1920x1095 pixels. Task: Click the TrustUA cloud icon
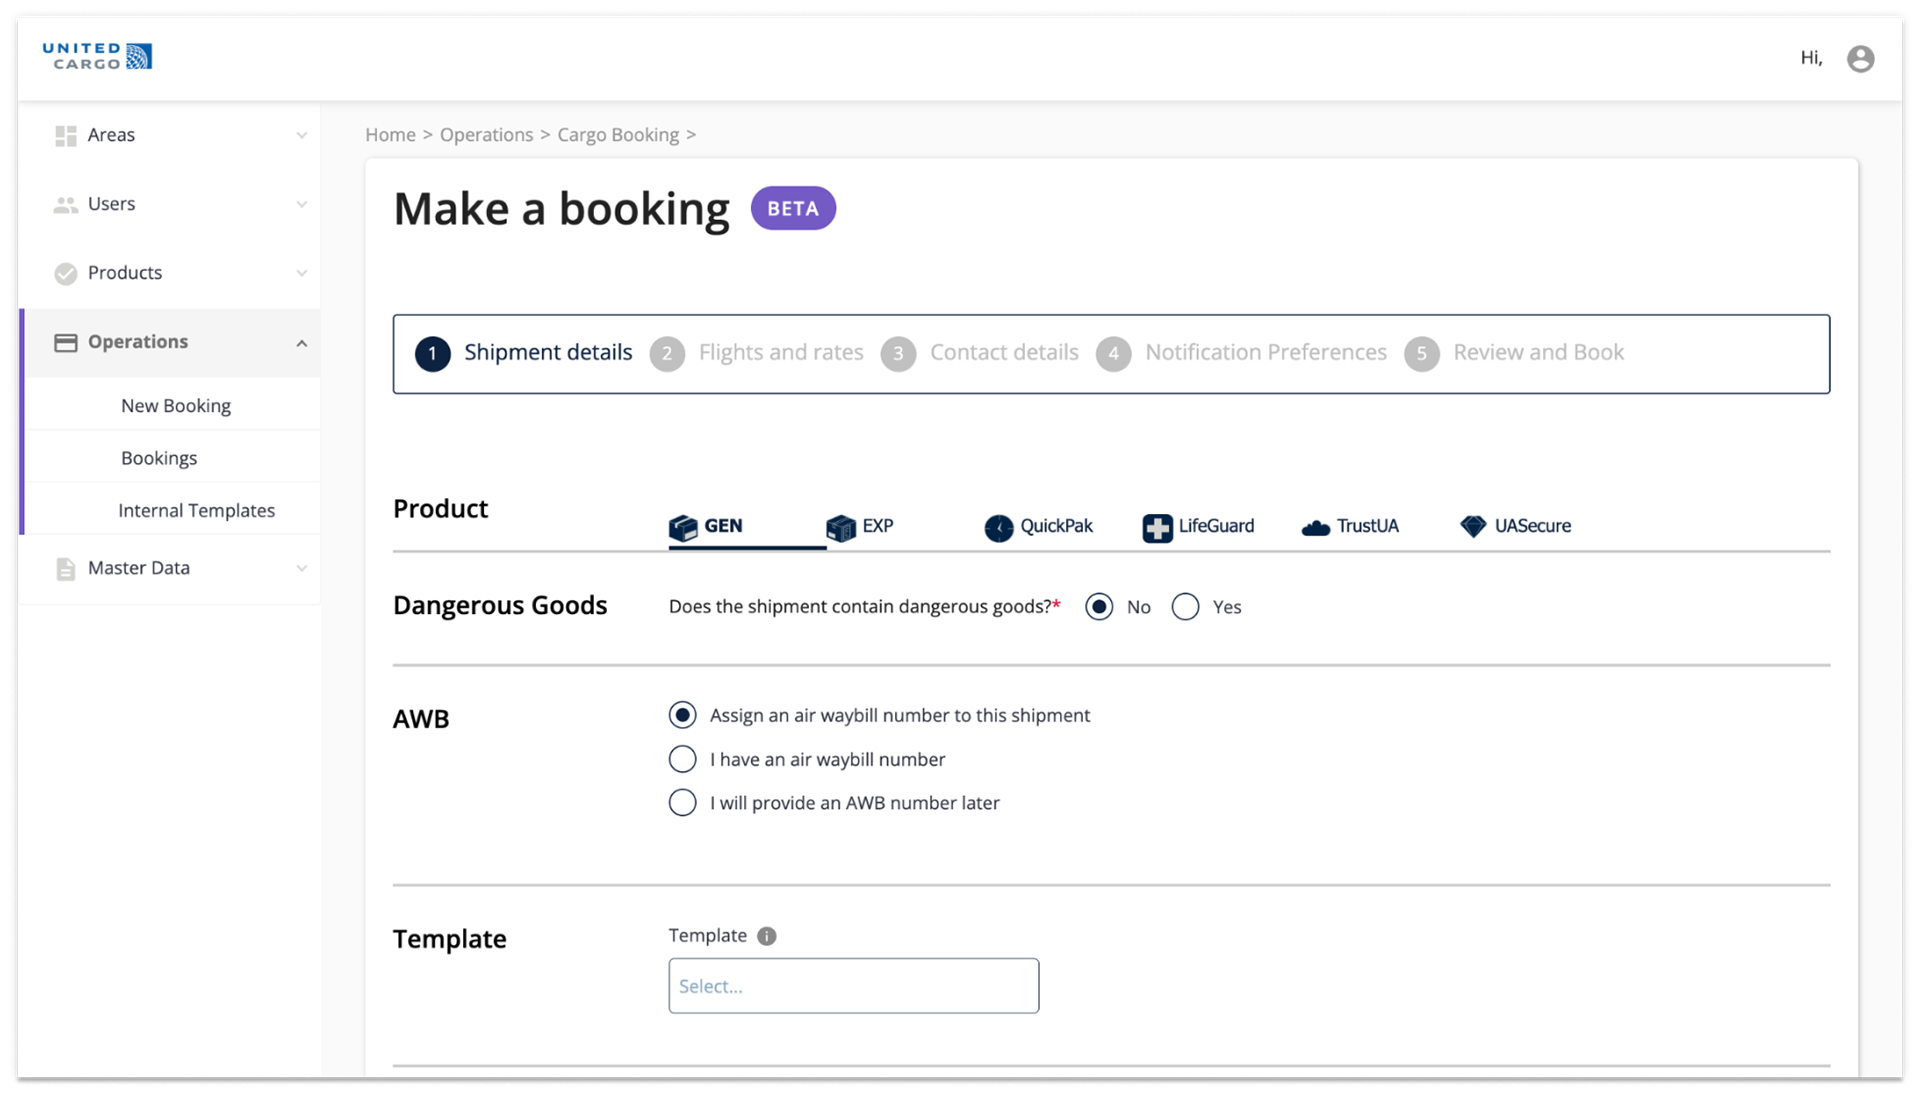pyautogui.click(x=1316, y=527)
